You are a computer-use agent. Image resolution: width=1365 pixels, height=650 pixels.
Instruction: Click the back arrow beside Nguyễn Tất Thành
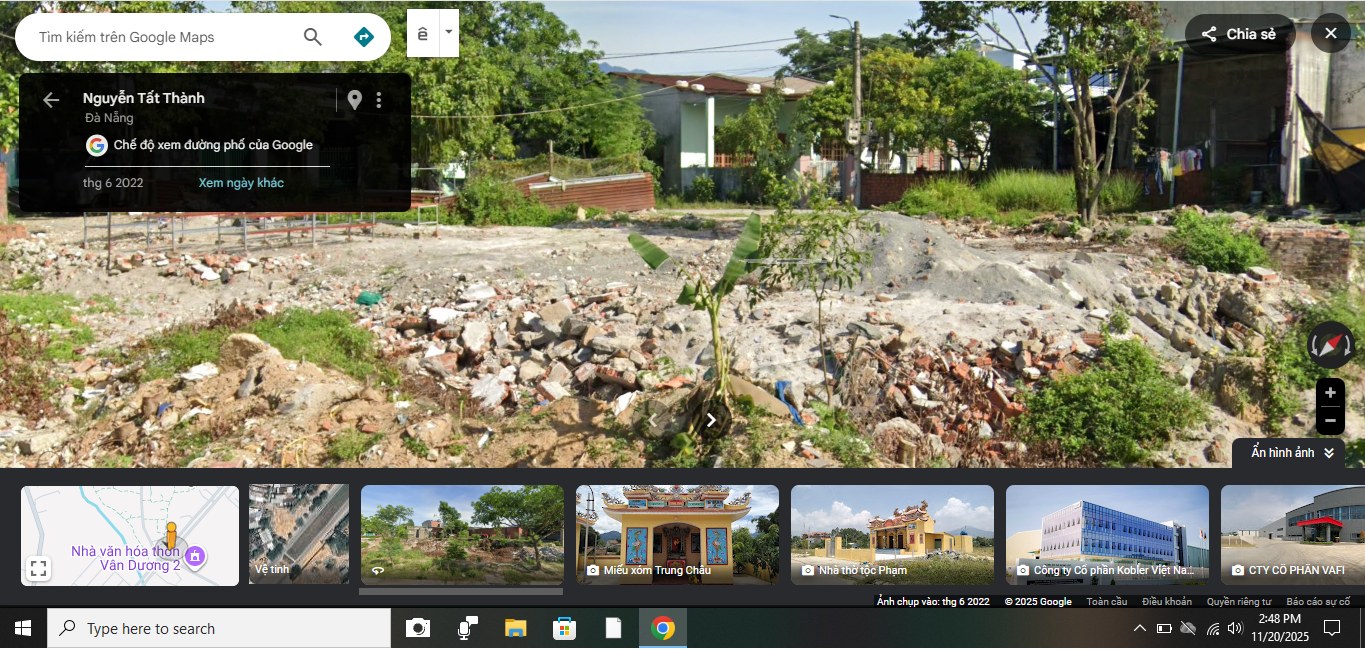51,99
